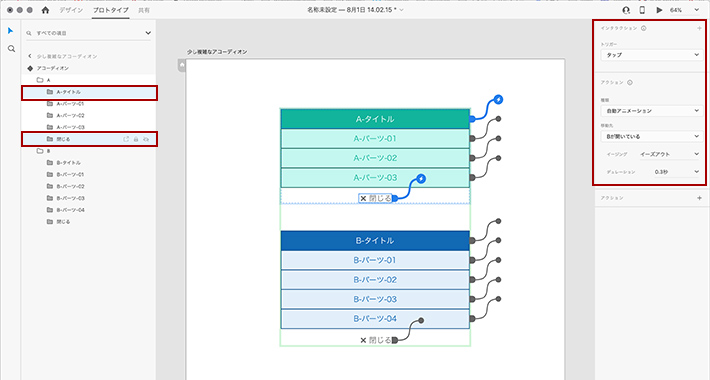Collapse folder B in the layers panel
This screenshot has height=380, width=710.
(x=40, y=151)
